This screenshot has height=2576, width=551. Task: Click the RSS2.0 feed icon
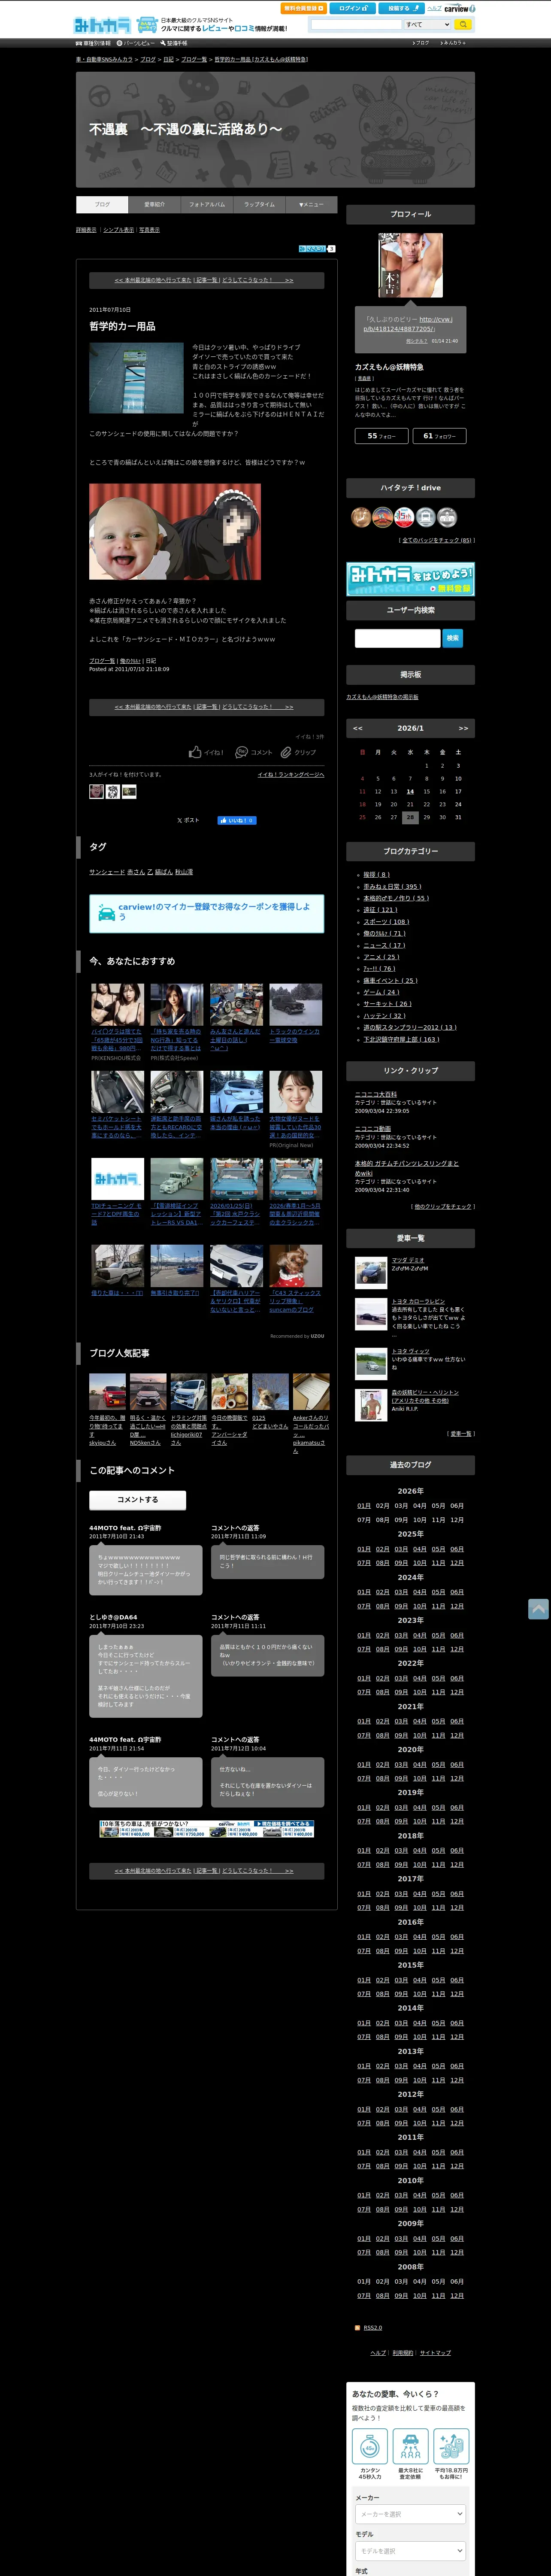[358, 2327]
